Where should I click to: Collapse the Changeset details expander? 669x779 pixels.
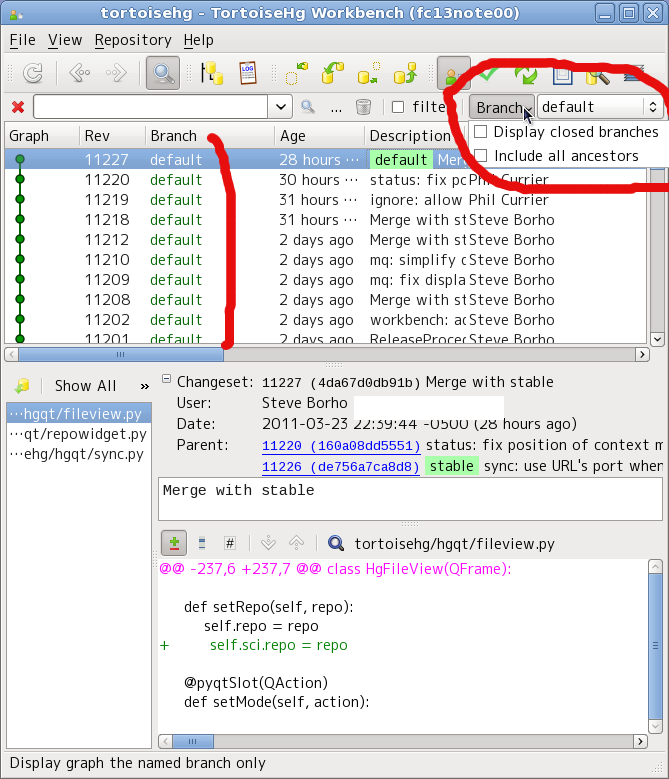click(166, 379)
